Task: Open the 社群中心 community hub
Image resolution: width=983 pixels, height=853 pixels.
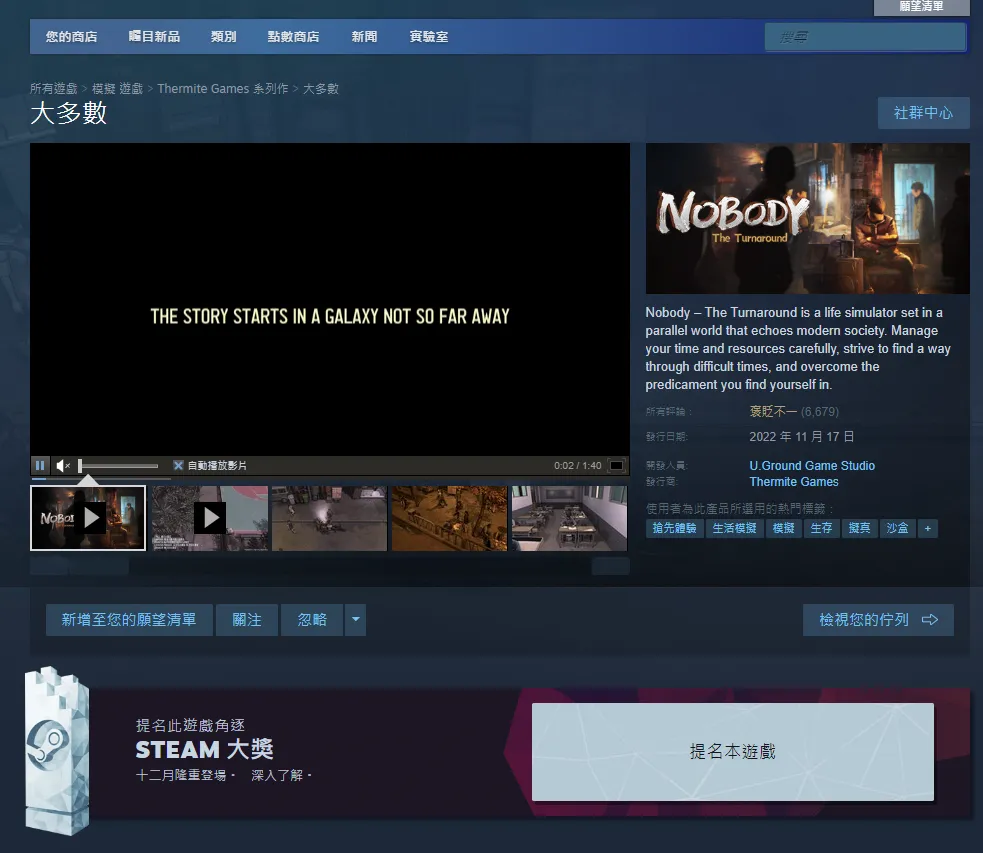Action: click(x=923, y=113)
